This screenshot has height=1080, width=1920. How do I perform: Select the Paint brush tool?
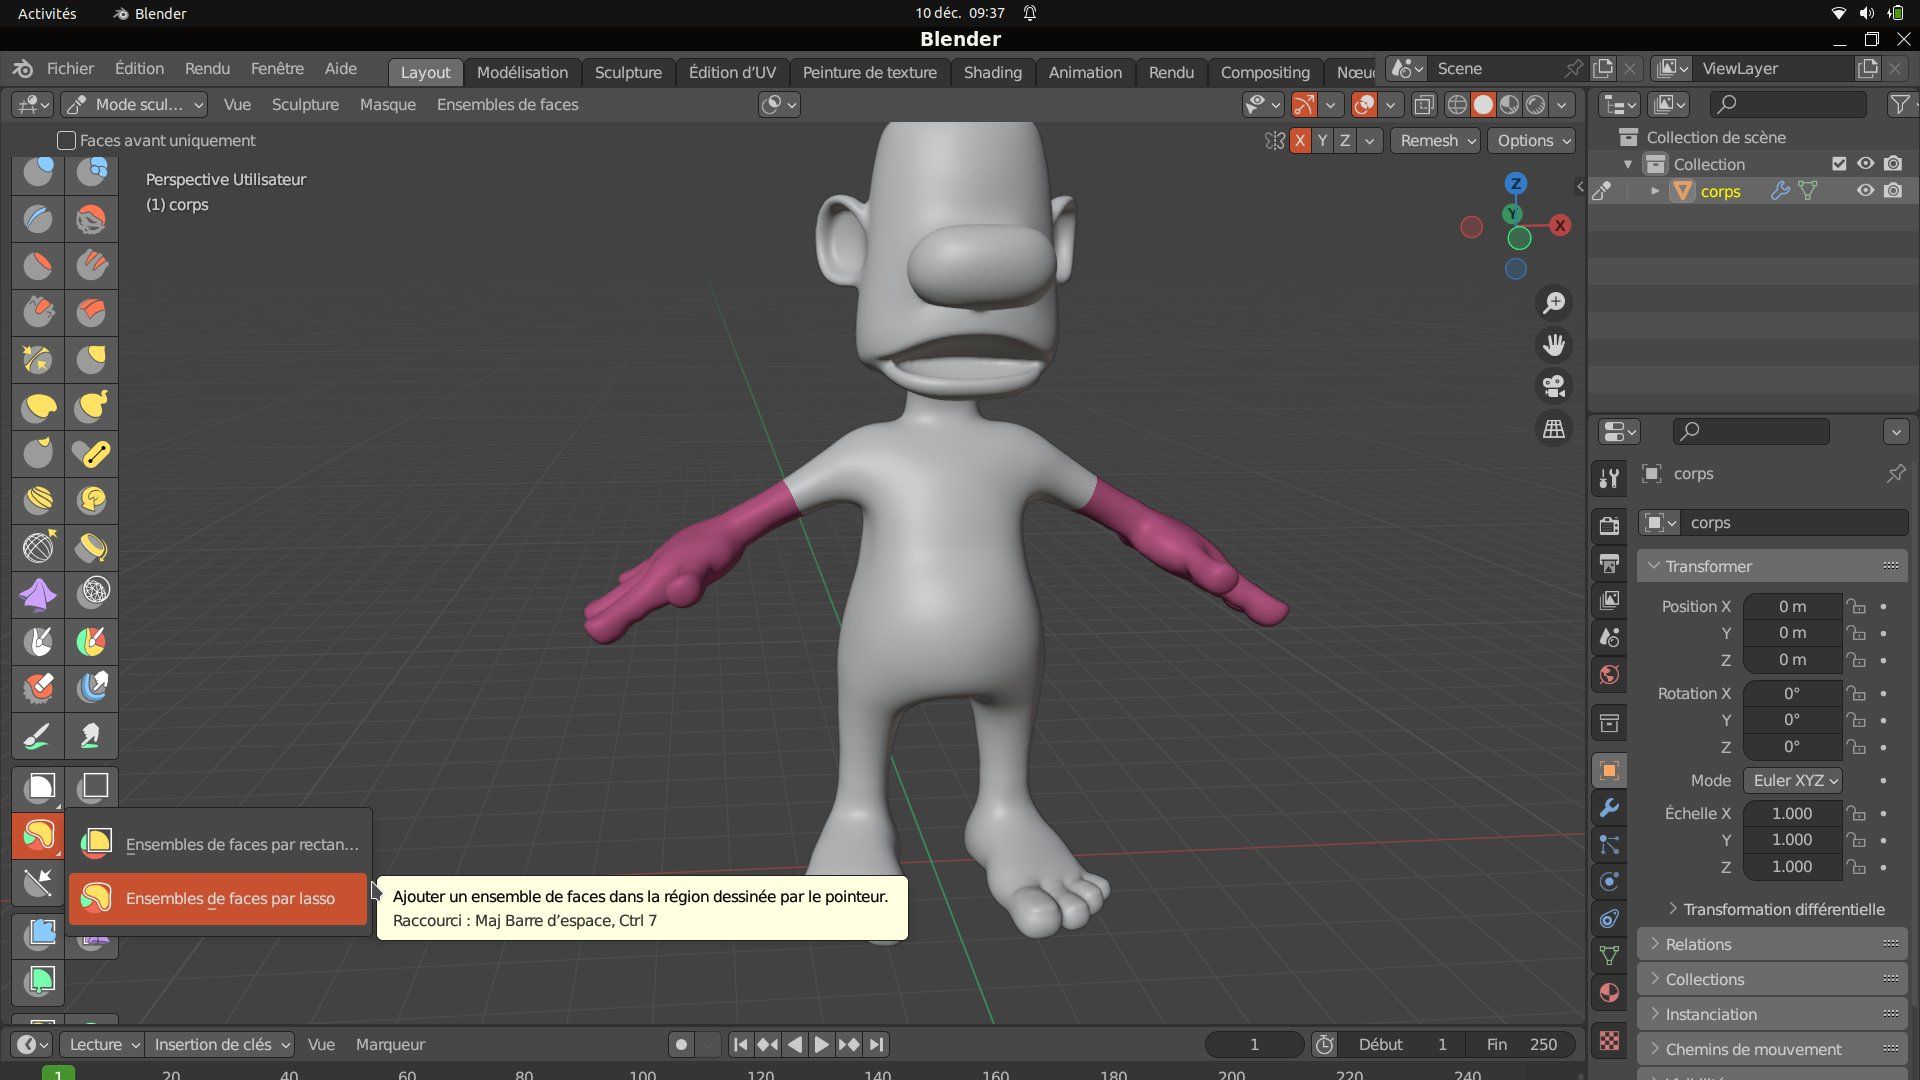coord(38,736)
